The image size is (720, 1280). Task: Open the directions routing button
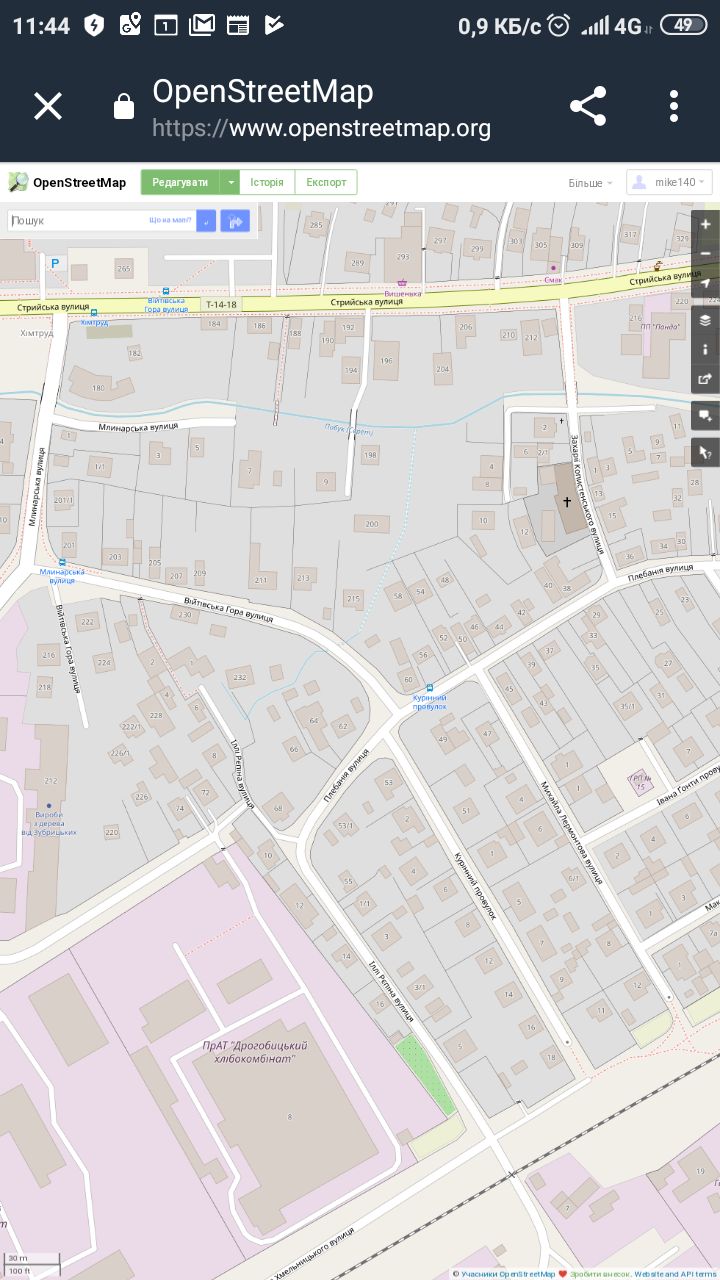tap(235, 221)
